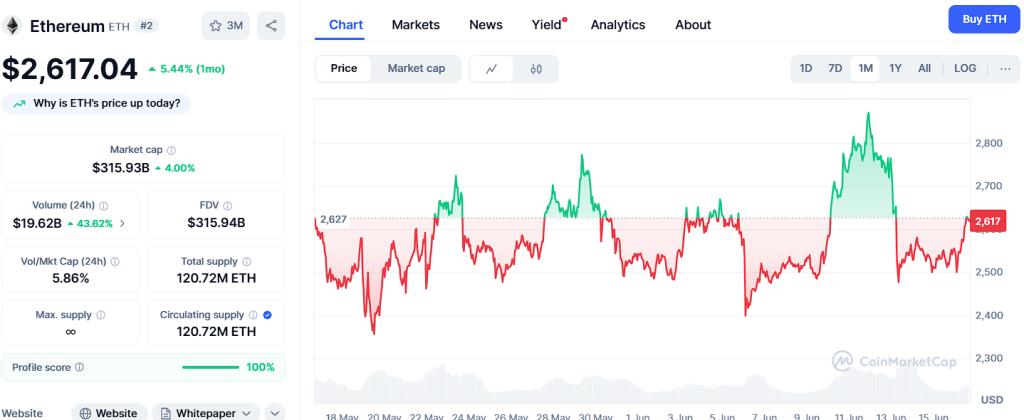The height and width of the screenshot is (420, 1024).
Task: Switch to line chart view icon
Action: coord(492,69)
